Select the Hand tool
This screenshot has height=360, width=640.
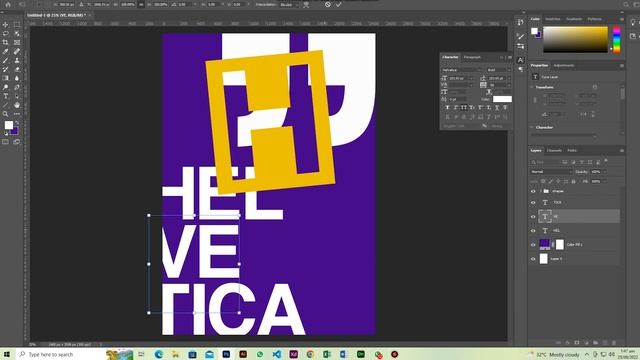tap(17, 105)
